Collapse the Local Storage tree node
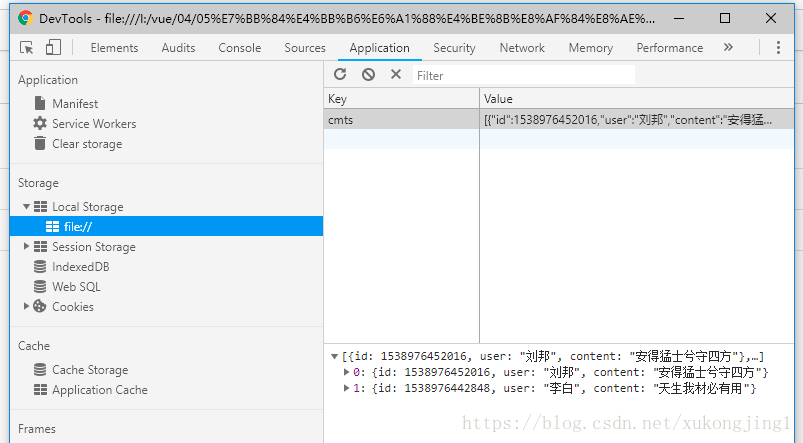This screenshot has height=443, width=803. tap(26, 206)
